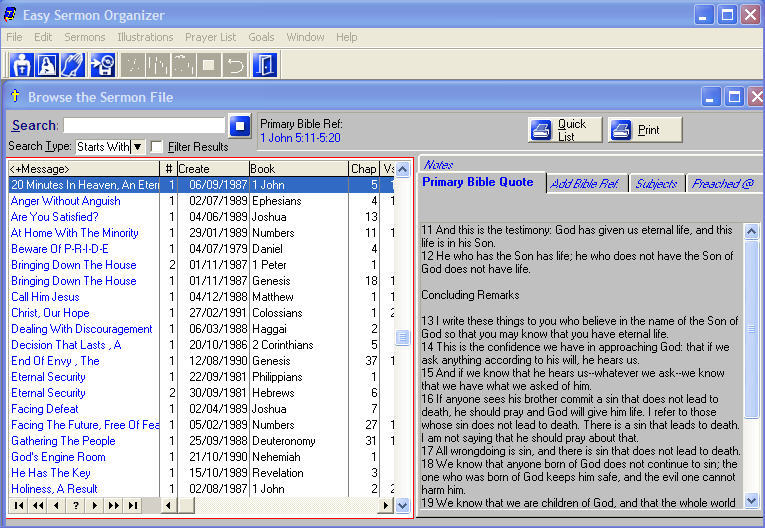Click horizontal scrollbar right arrow in sermon list
The height and width of the screenshot is (528, 765).
point(386,506)
